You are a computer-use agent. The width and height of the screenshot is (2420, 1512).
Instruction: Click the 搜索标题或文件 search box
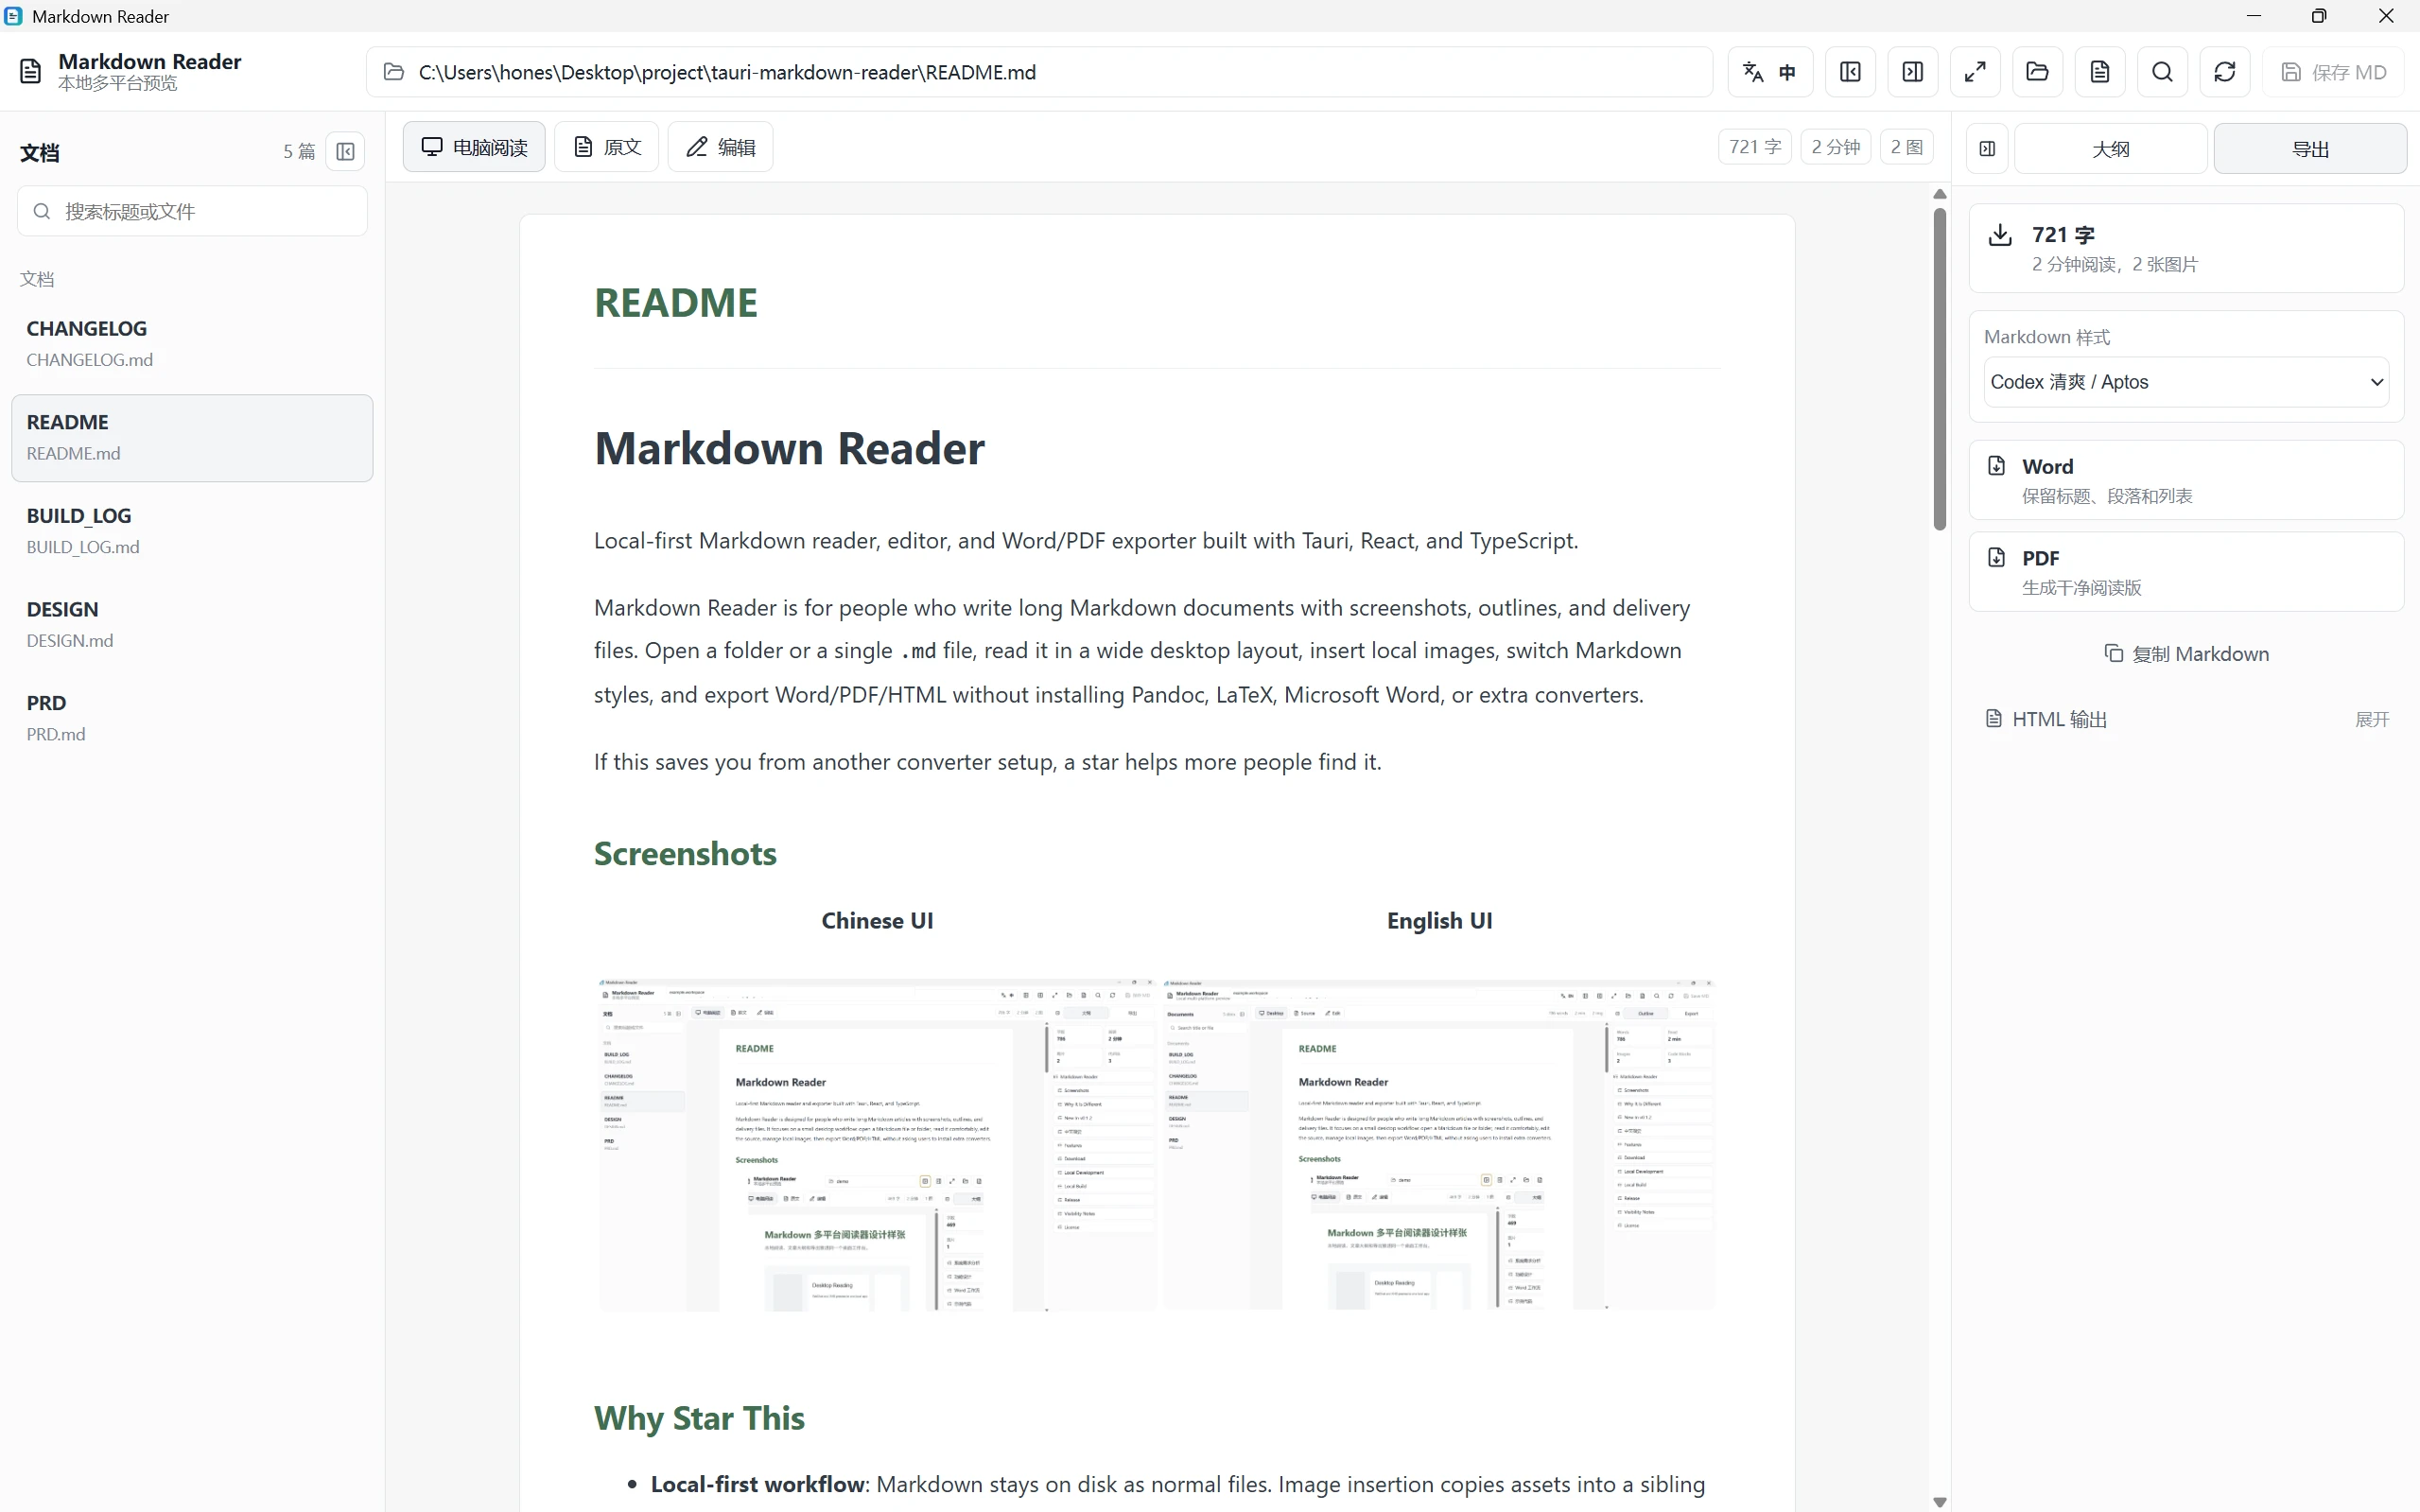click(192, 211)
